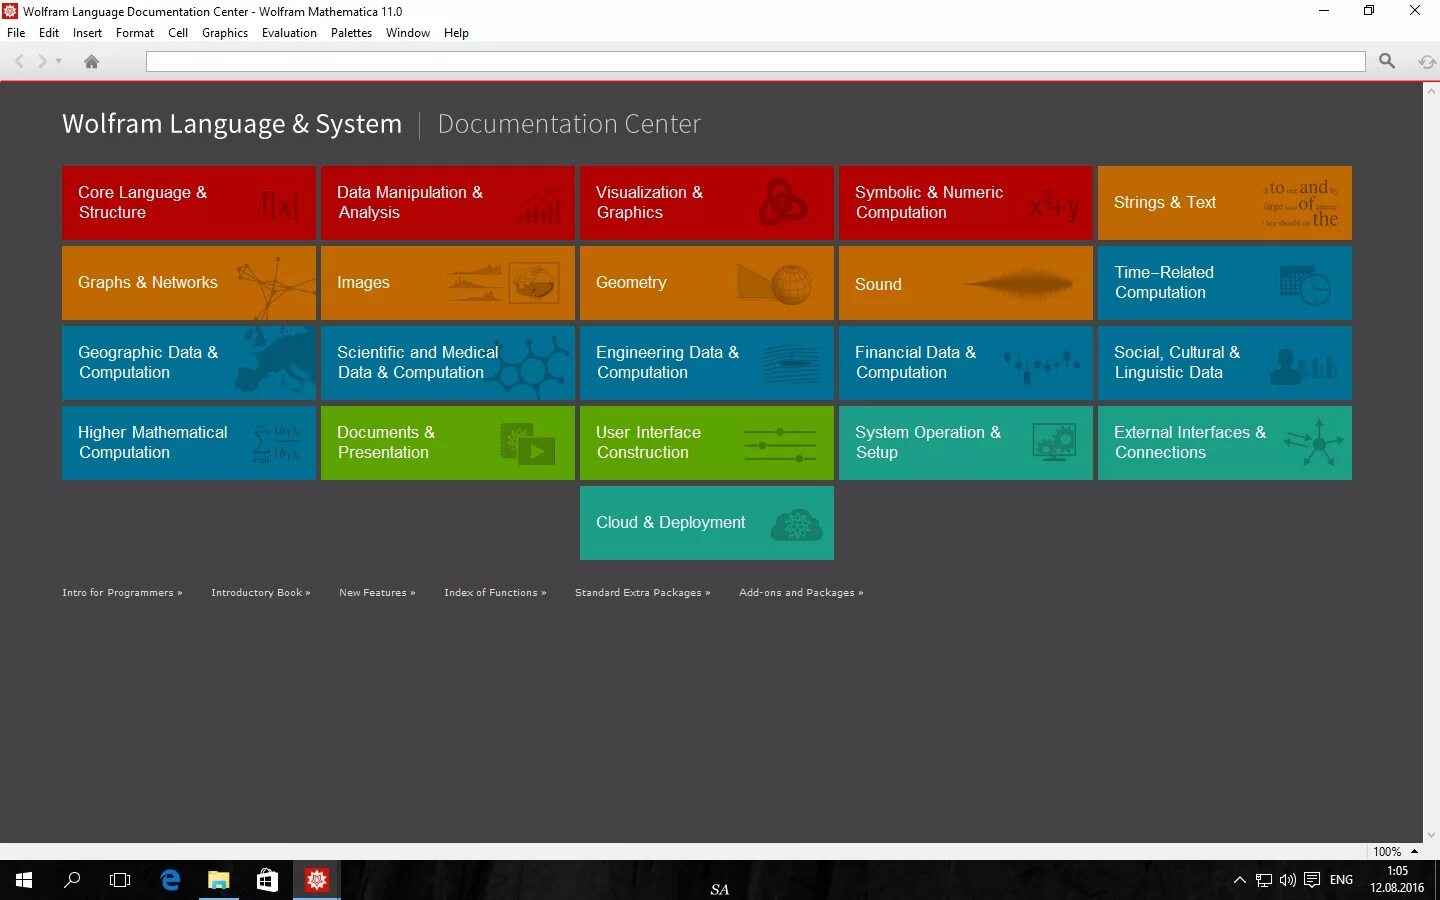Open the Sound tile
The image size is (1440, 900).
click(x=966, y=283)
